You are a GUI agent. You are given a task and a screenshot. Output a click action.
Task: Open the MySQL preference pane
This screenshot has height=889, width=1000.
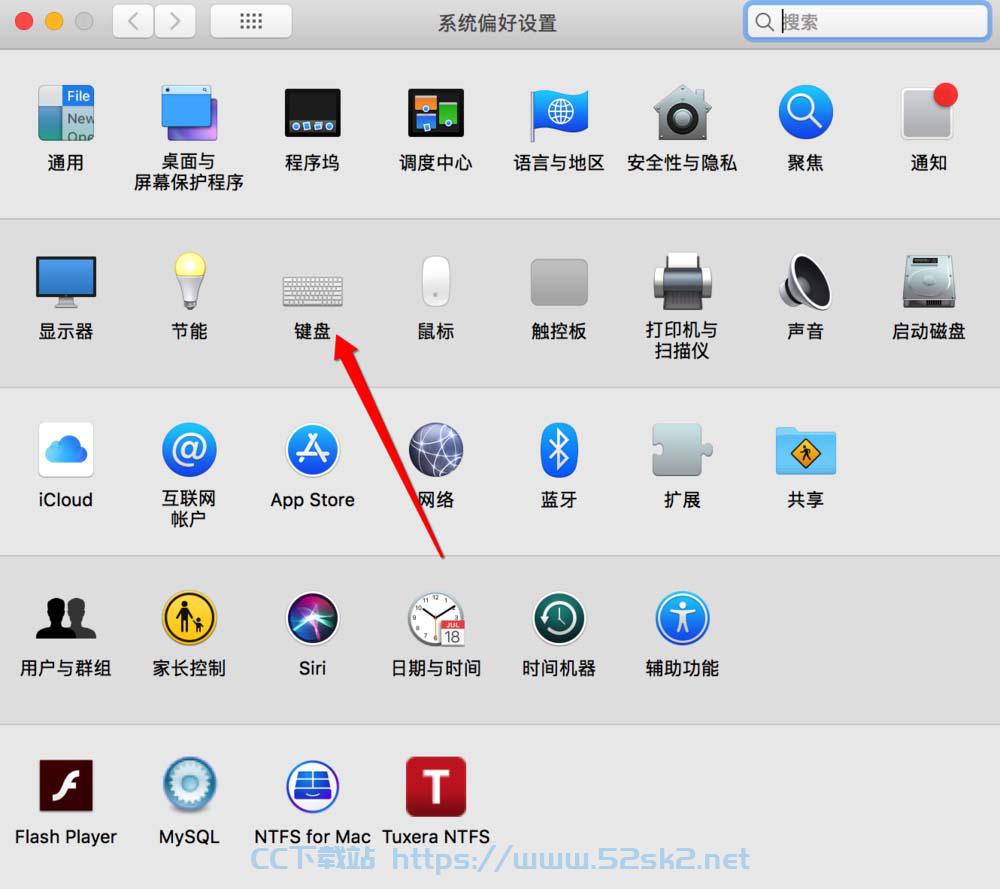[189, 784]
